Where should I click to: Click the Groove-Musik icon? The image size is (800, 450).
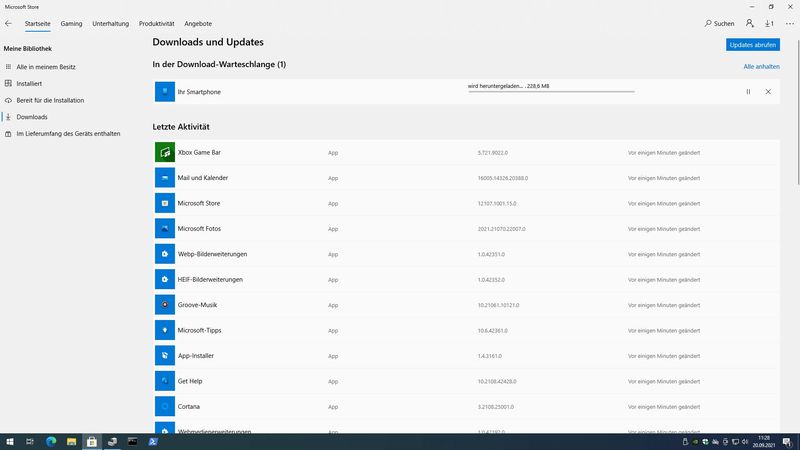[x=165, y=305]
